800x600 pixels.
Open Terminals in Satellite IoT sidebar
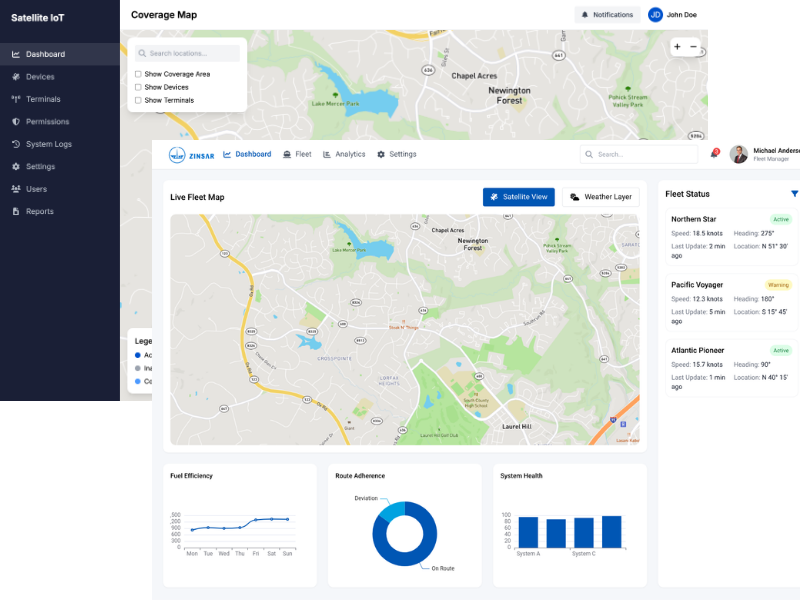pos(60,99)
